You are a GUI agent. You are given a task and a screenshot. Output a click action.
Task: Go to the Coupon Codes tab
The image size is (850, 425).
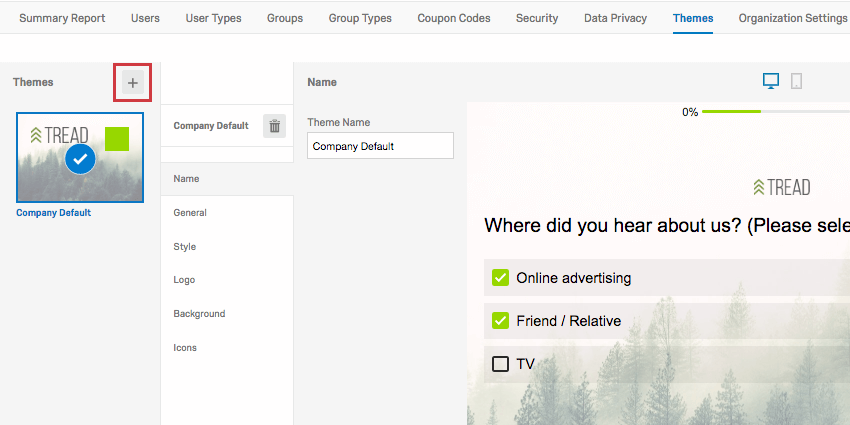(x=454, y=18)
